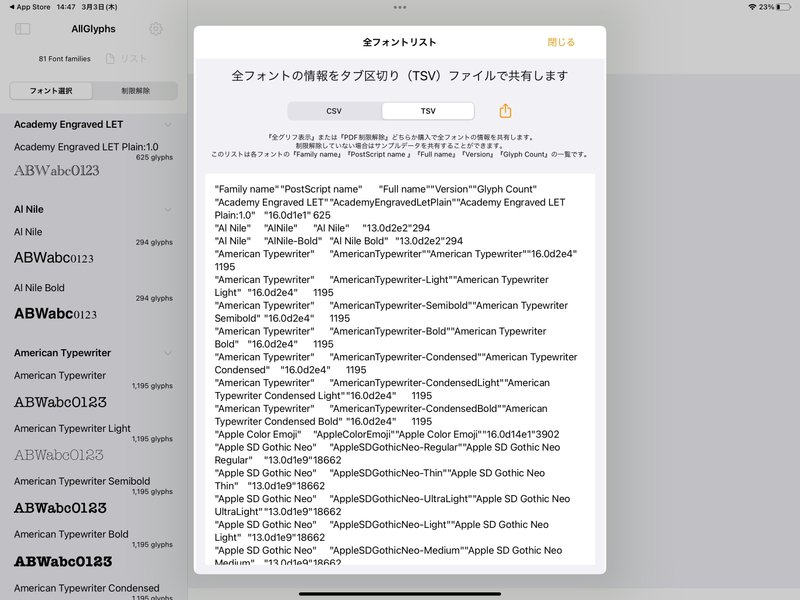Viewport: 800px width, 600px height.
Task: Select the TSV format segment
Action: tap(428, 111)
